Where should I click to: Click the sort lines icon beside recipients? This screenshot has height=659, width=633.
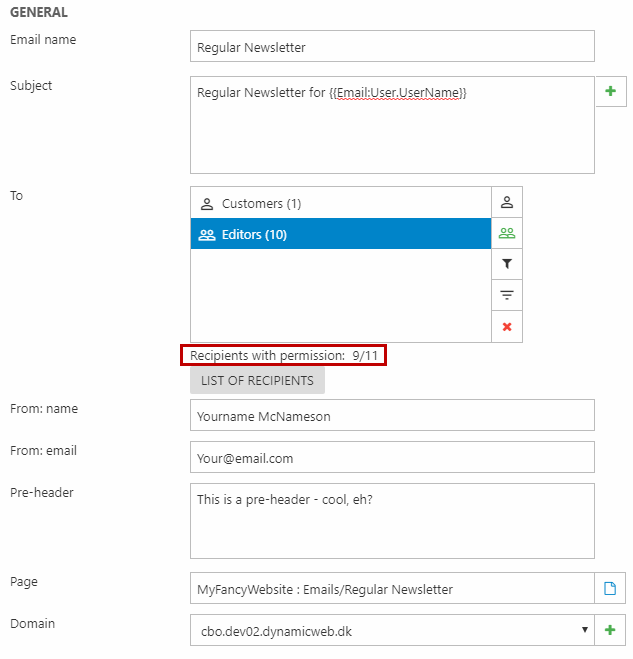click(x=506, y=295)
